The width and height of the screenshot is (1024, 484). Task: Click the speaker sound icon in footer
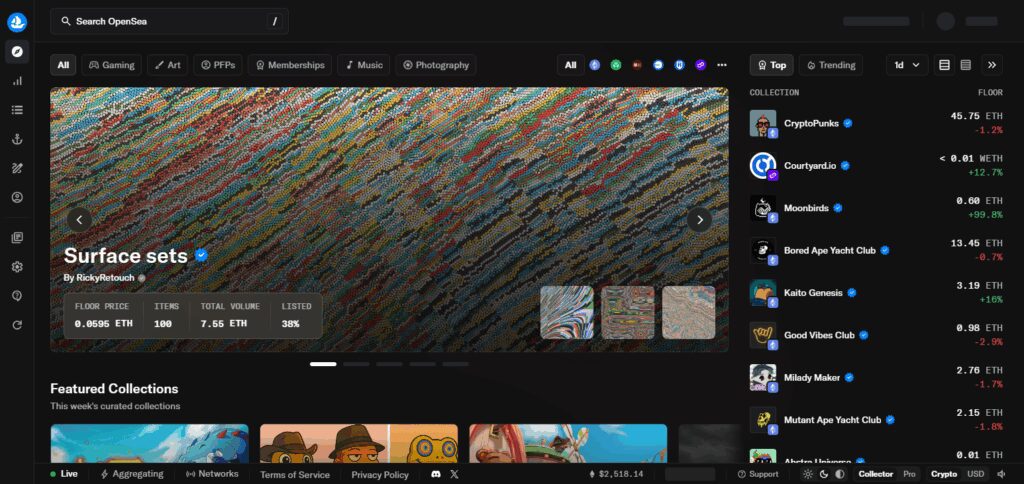[x=1002, y=474]
